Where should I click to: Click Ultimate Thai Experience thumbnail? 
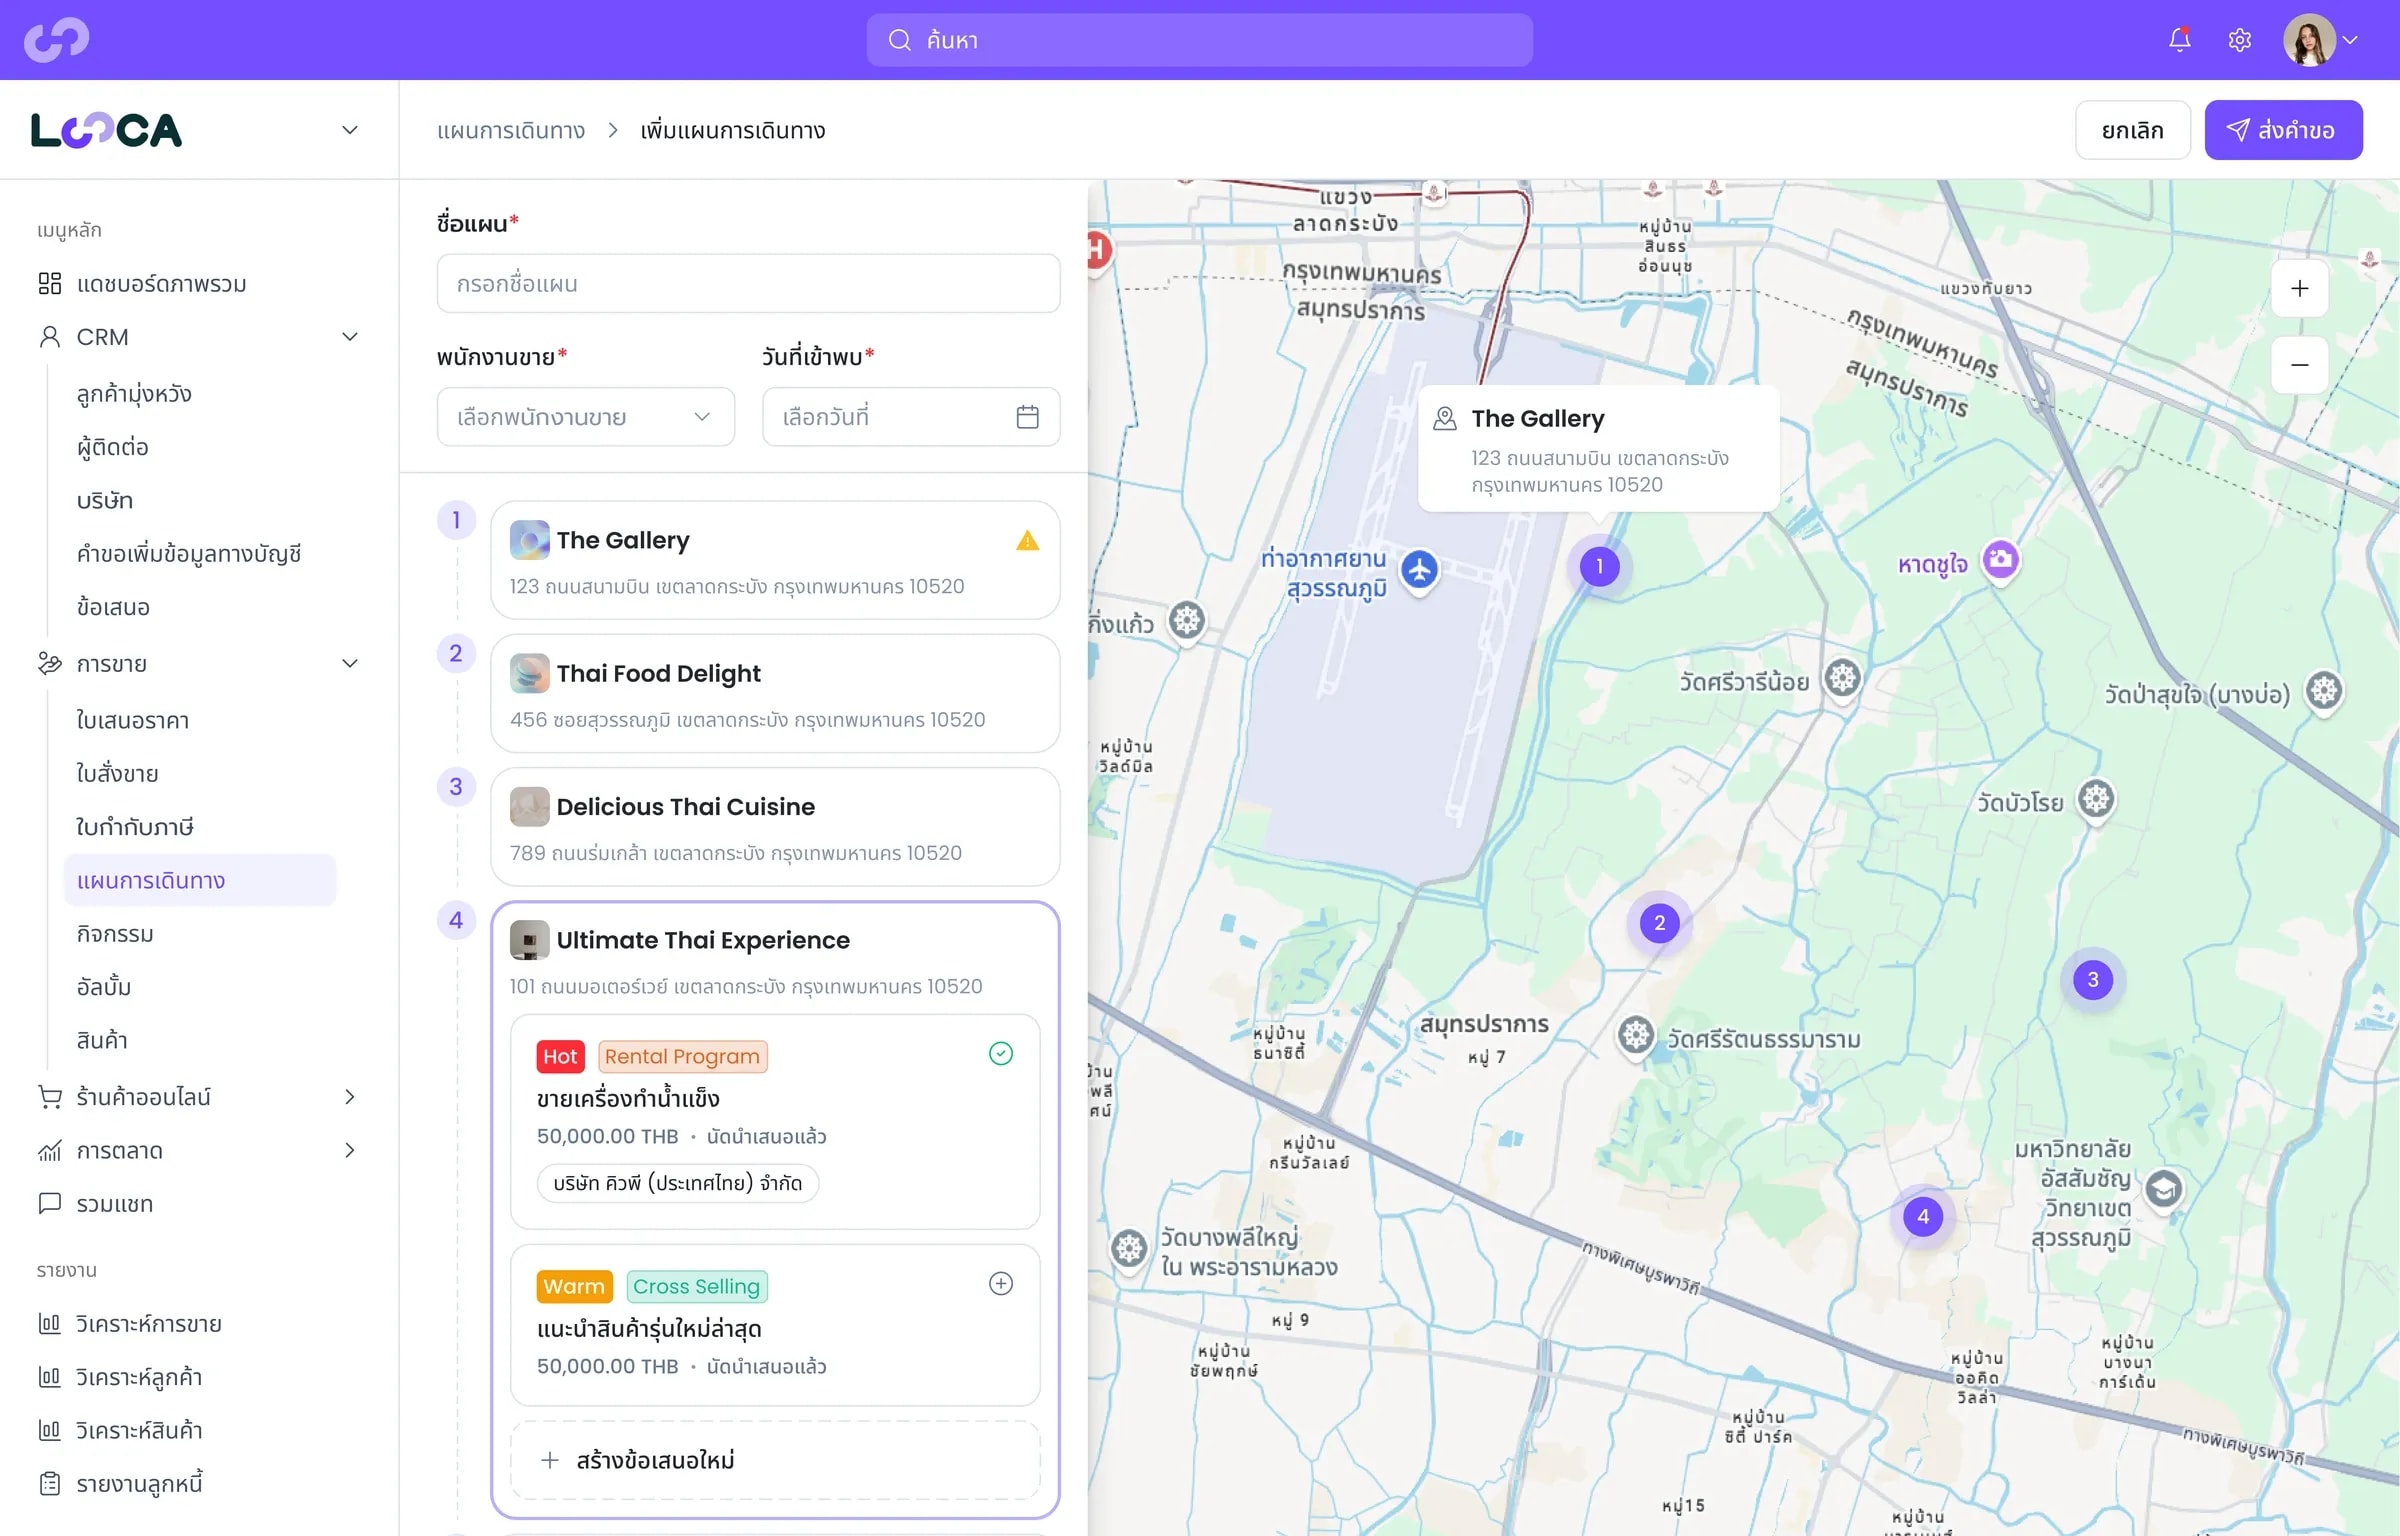point(529,940)
